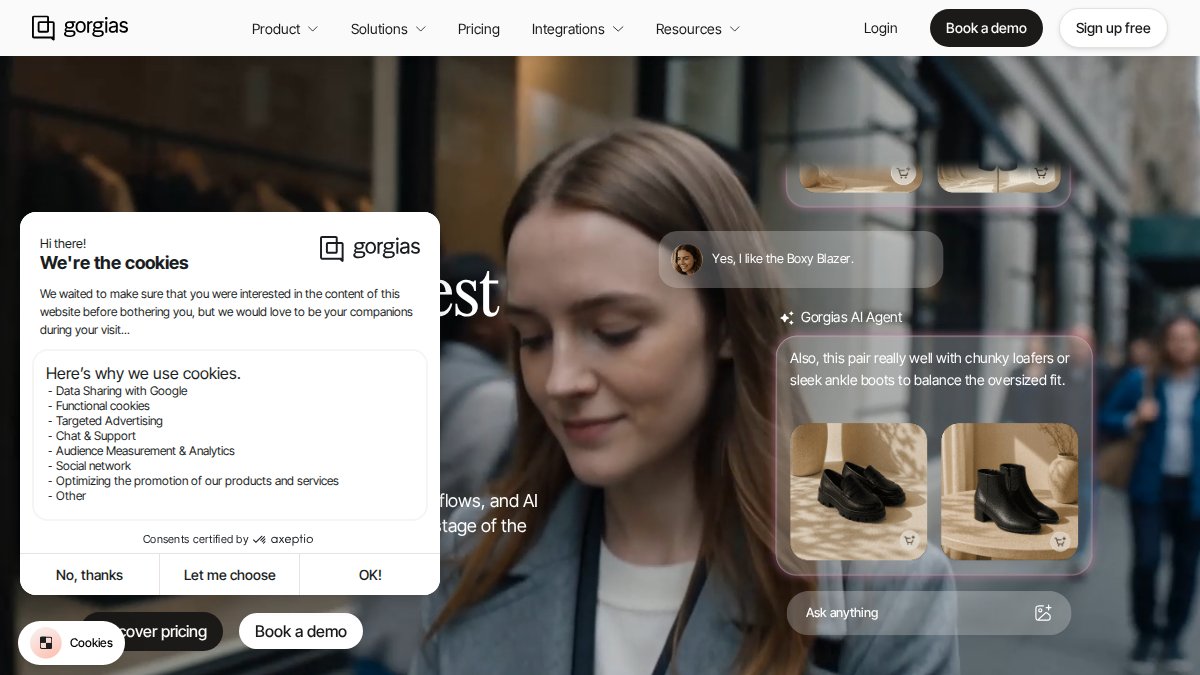Click the customer avatar in chat bubble
Image resolution: width=1200 pixels, height=675 pixels.
coord(687,259)
